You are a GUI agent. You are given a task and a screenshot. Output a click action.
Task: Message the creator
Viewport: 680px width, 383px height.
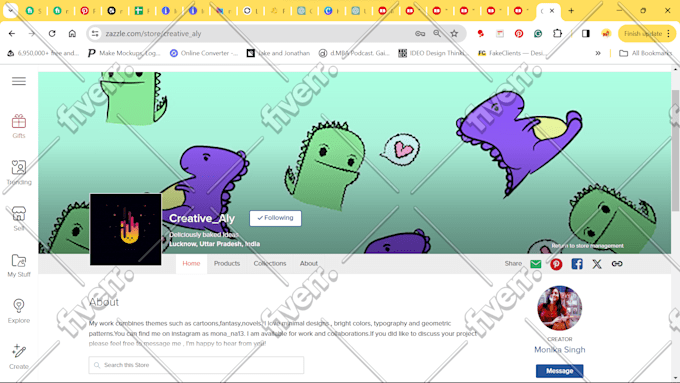559,371
